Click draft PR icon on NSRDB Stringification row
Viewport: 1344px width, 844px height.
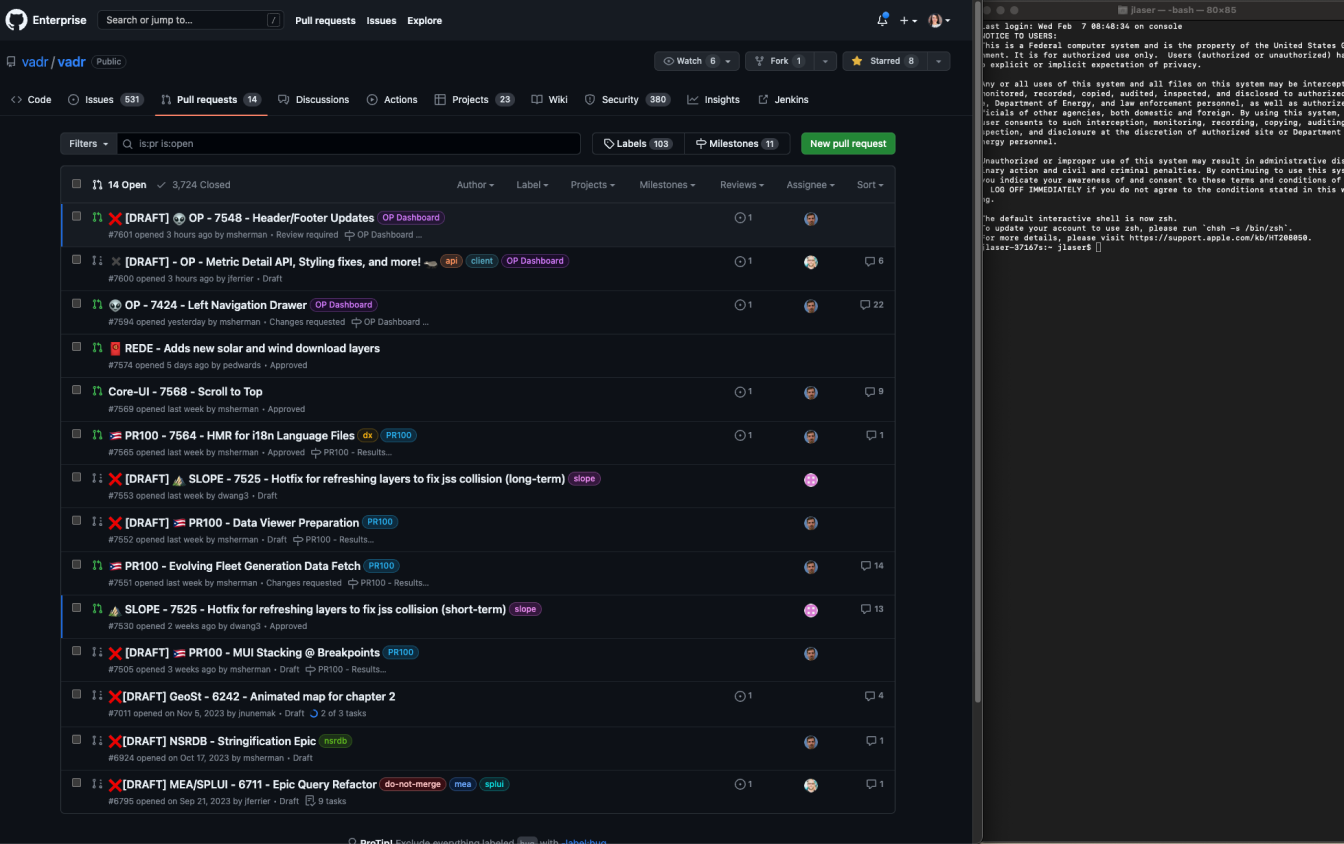[97, 741]
